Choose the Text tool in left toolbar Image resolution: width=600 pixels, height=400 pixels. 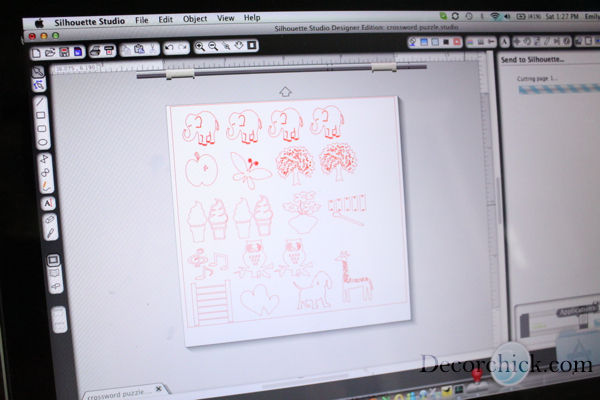48,203
